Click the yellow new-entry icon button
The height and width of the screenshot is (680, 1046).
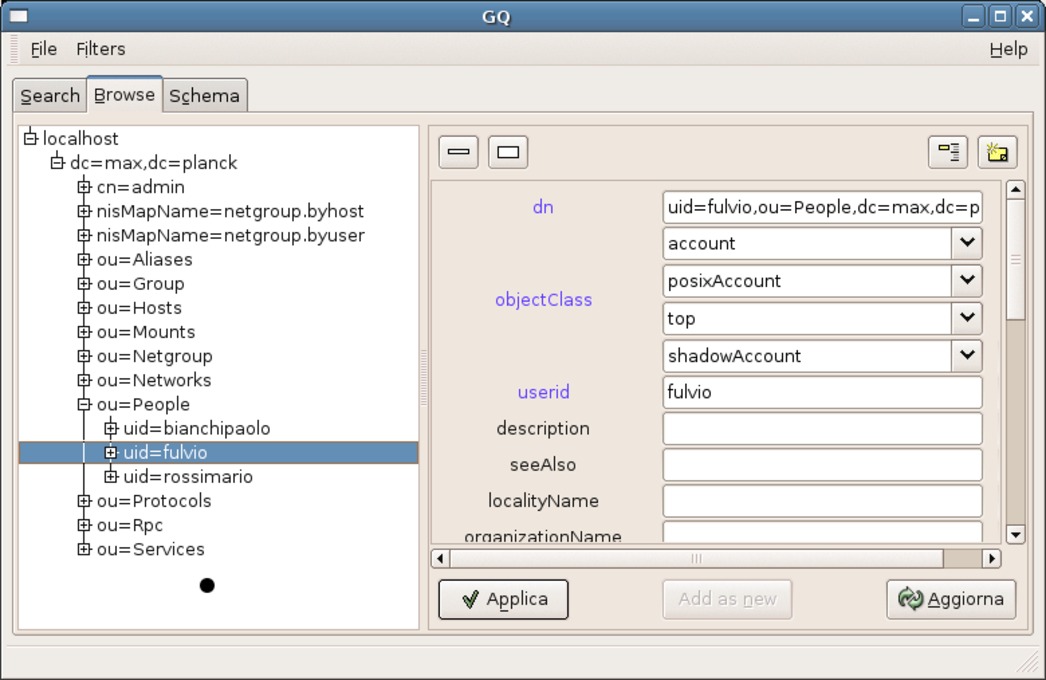[997, 152]
